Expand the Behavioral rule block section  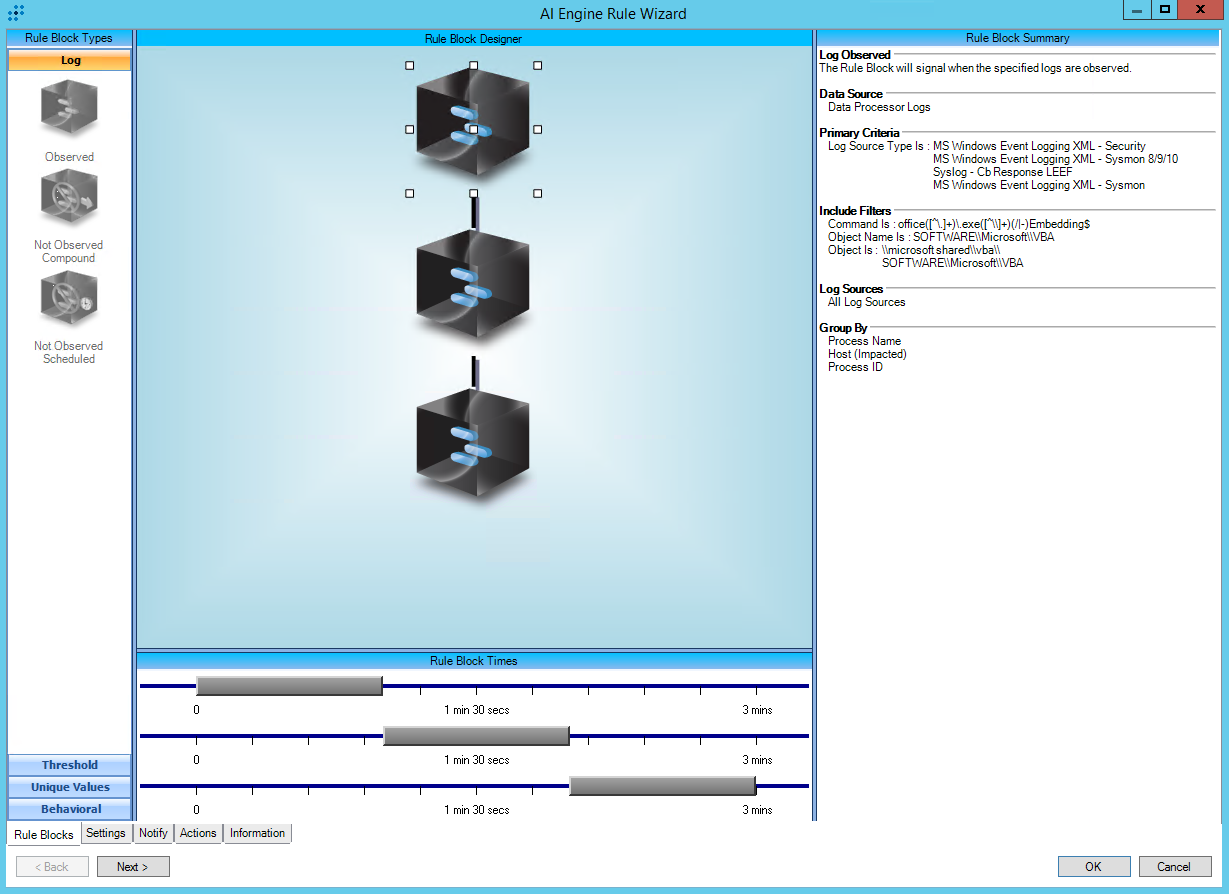70,809
